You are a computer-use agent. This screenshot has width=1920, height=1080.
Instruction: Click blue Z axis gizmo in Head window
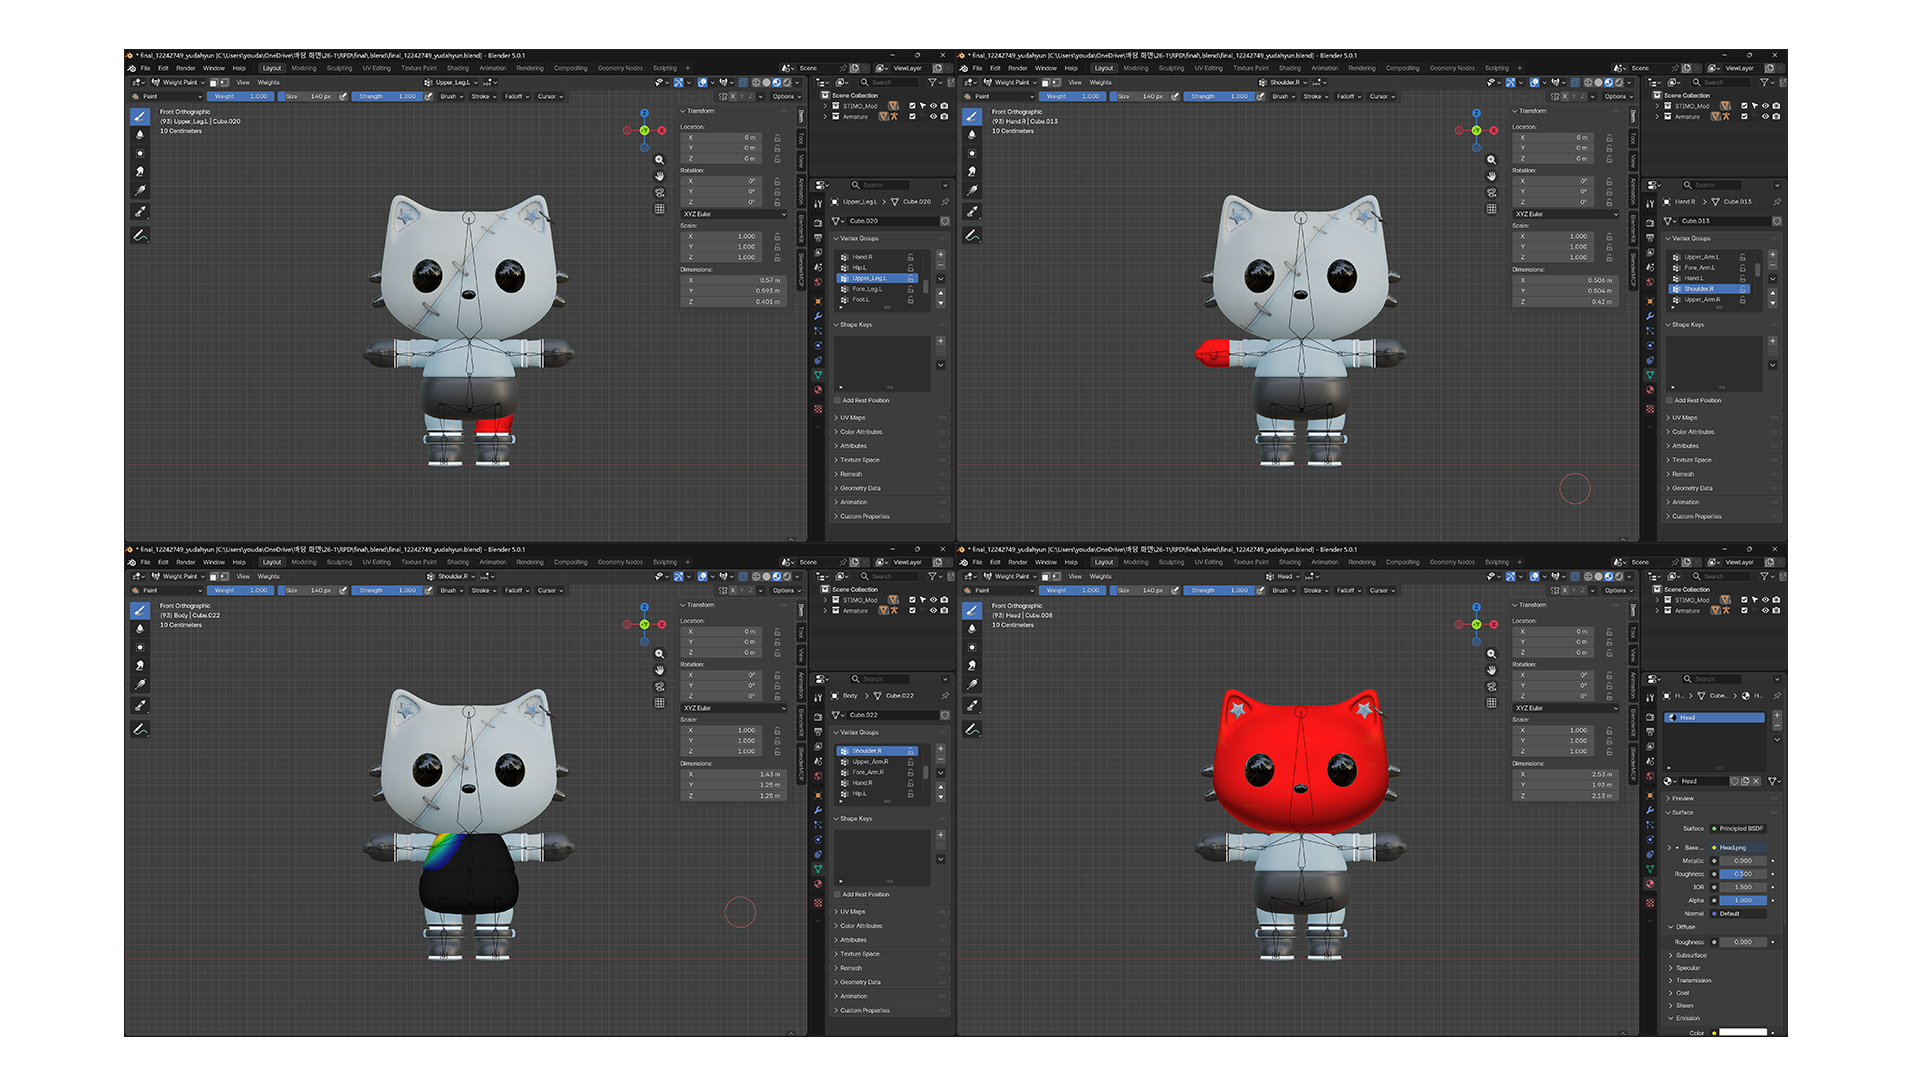click(x=1476, y=607)
